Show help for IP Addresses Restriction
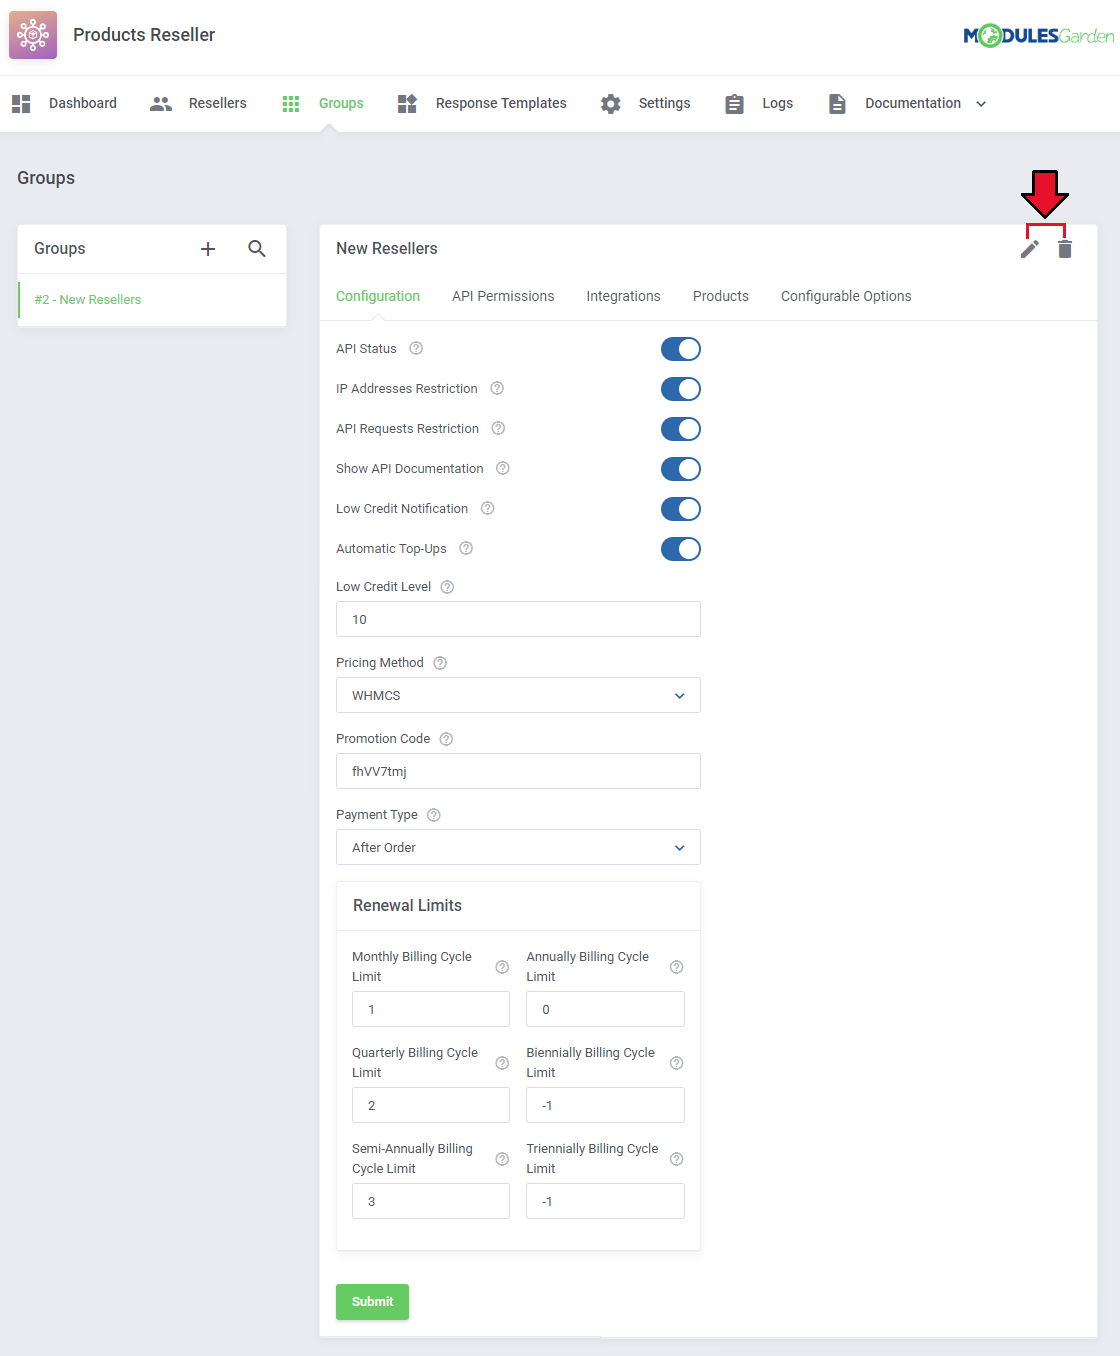This screenshot has height=1356, width=1120. click(x=497, y=388)
